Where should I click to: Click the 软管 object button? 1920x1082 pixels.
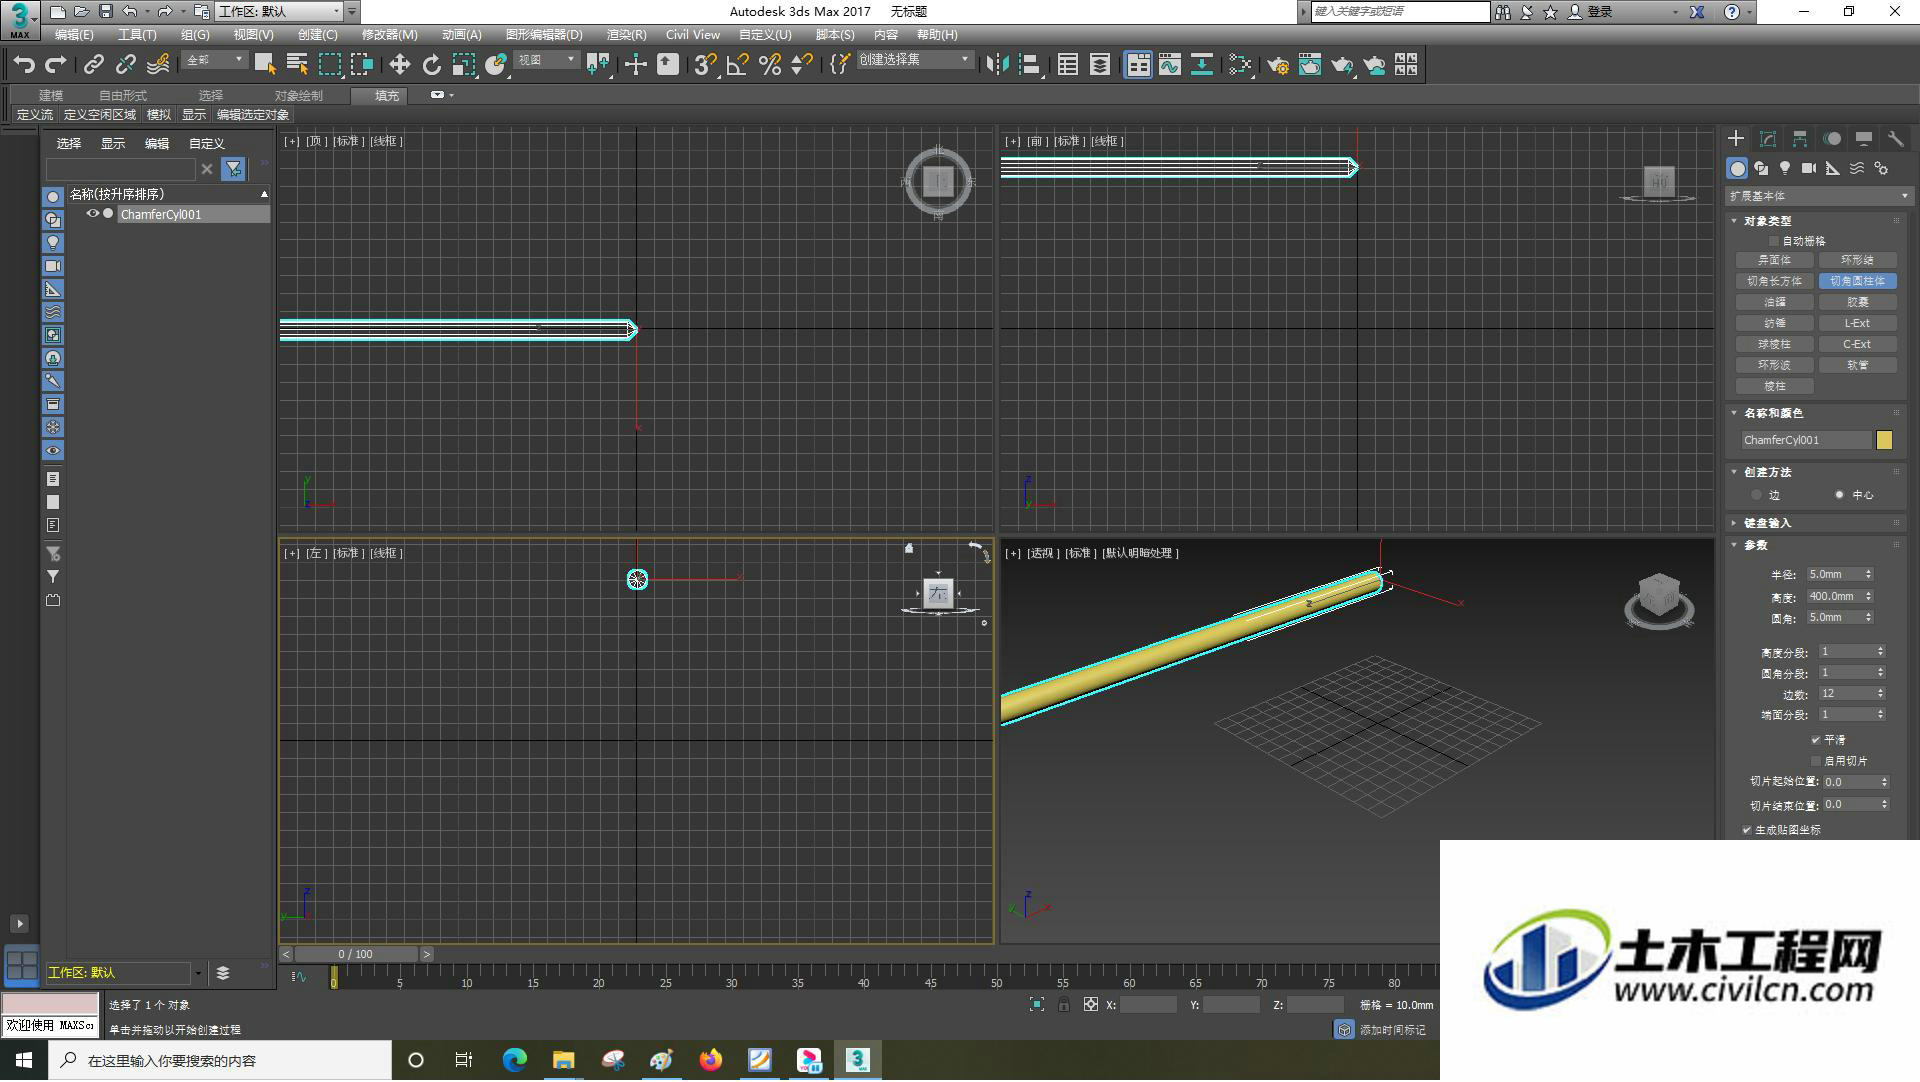coord(1857,366)
